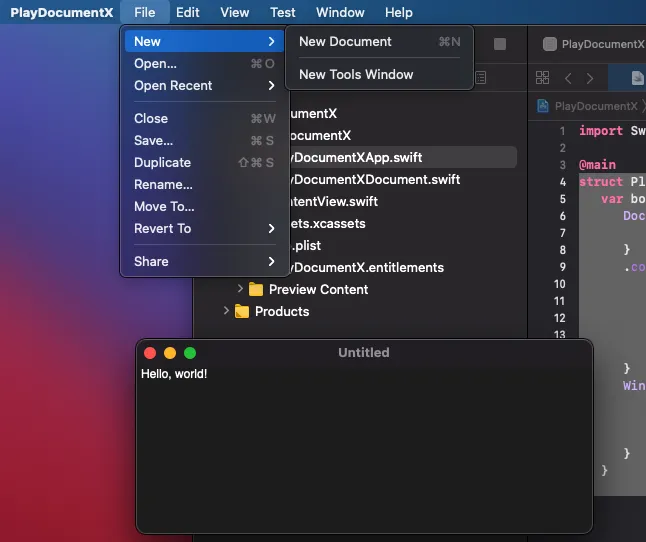
Task: Go back in editor history
Action: coord(568,78)
